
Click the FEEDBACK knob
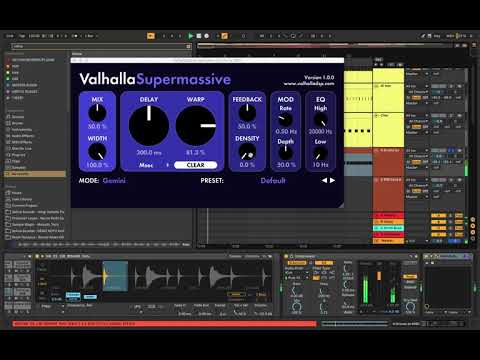click(x=247, y=113)
